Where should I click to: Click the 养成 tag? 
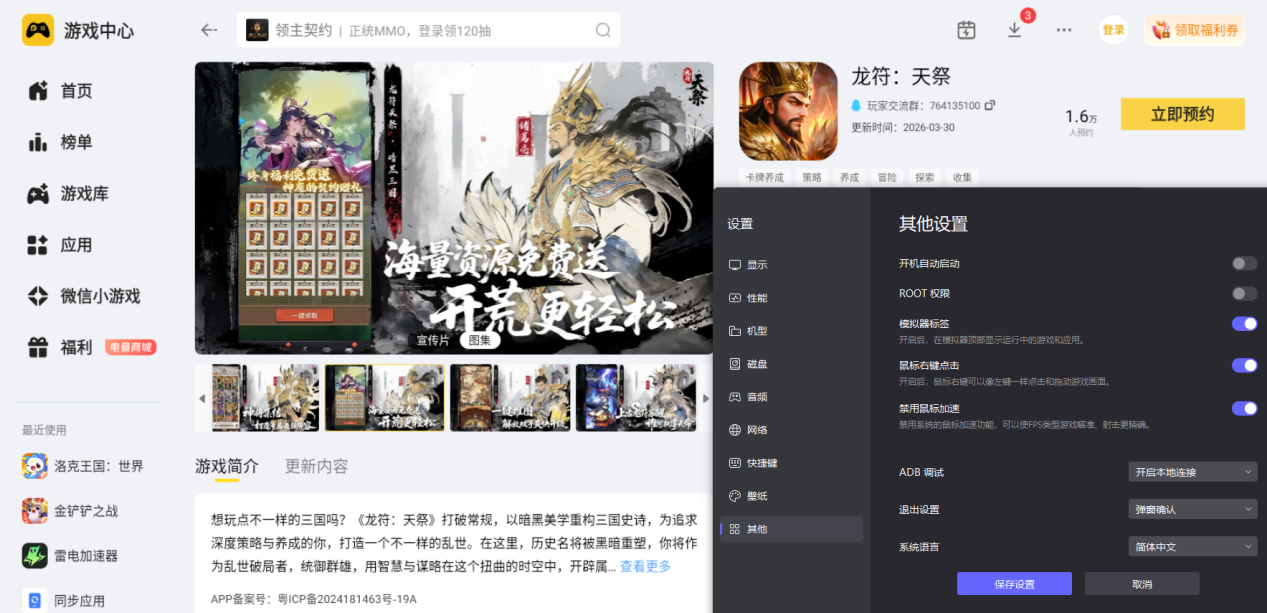pos(849,177)
